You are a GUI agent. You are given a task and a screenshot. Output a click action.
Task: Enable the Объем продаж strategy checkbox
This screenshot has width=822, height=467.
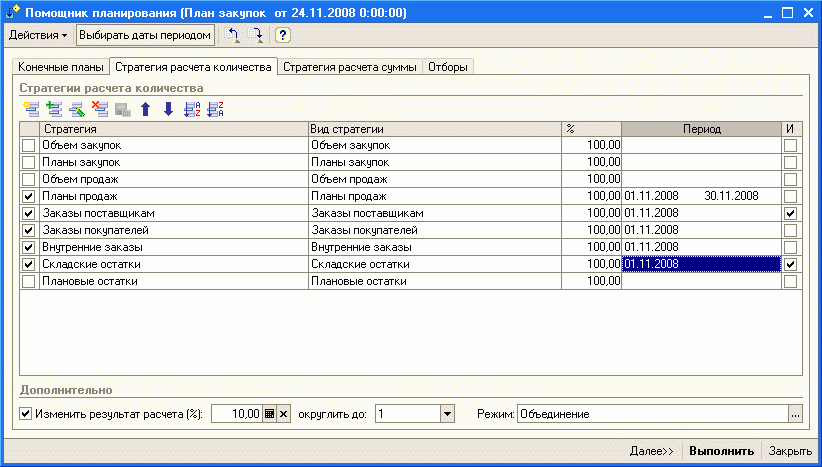(x=28, y=179)
